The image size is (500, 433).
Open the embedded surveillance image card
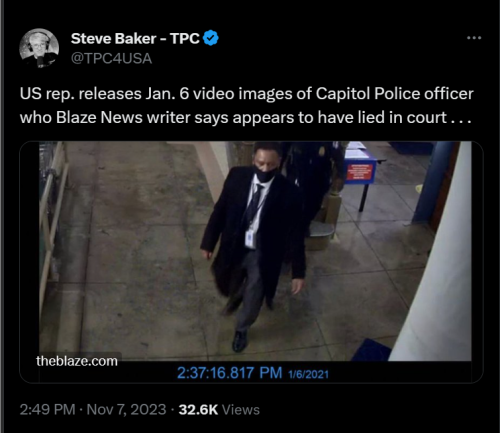point(251,262)
